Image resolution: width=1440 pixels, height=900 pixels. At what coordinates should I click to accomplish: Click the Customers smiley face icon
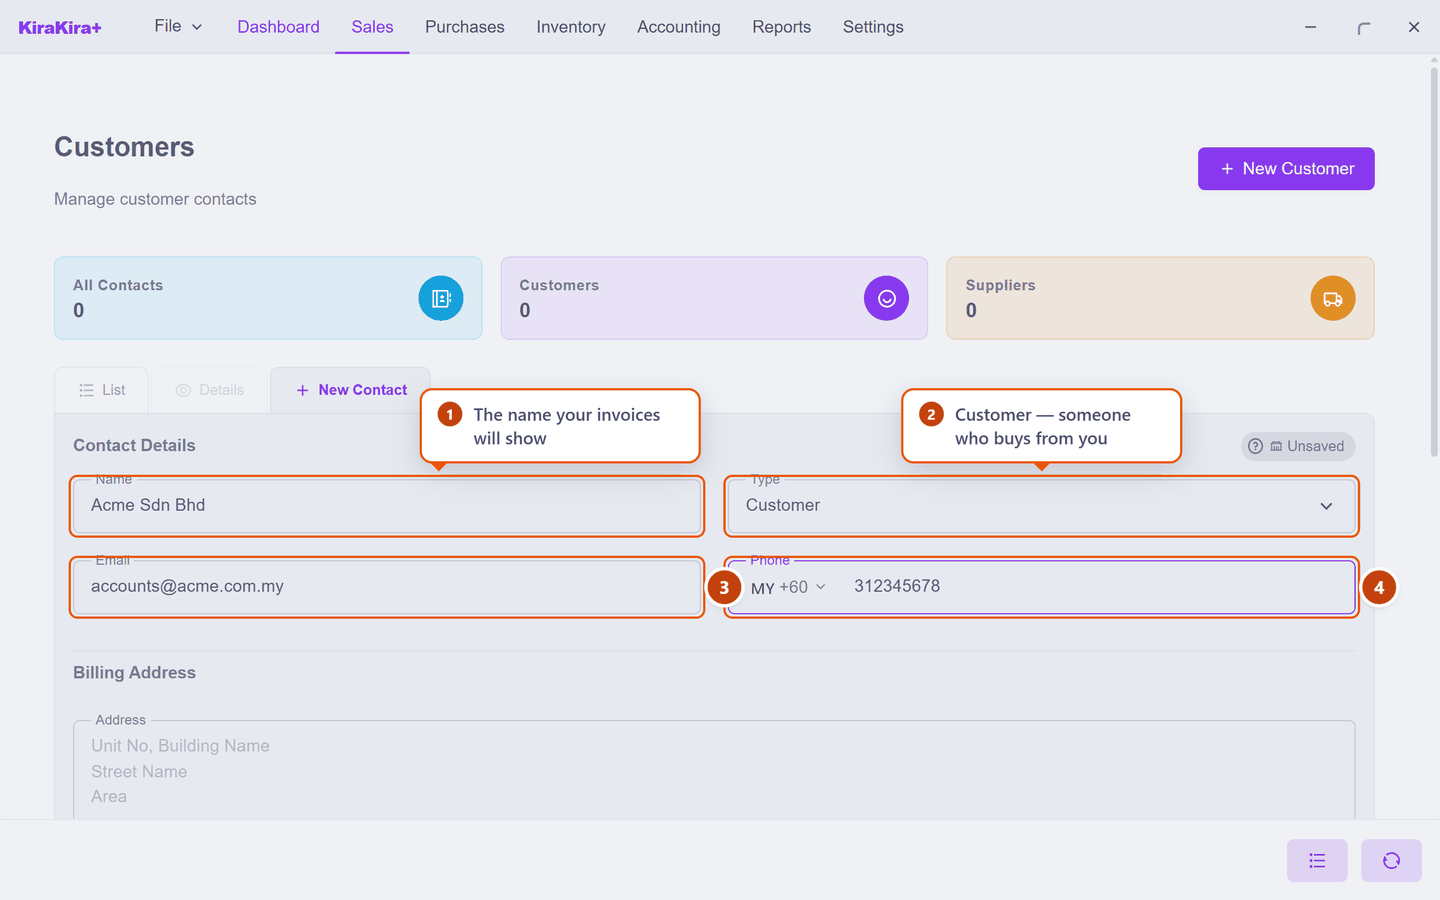click(886, 298)
